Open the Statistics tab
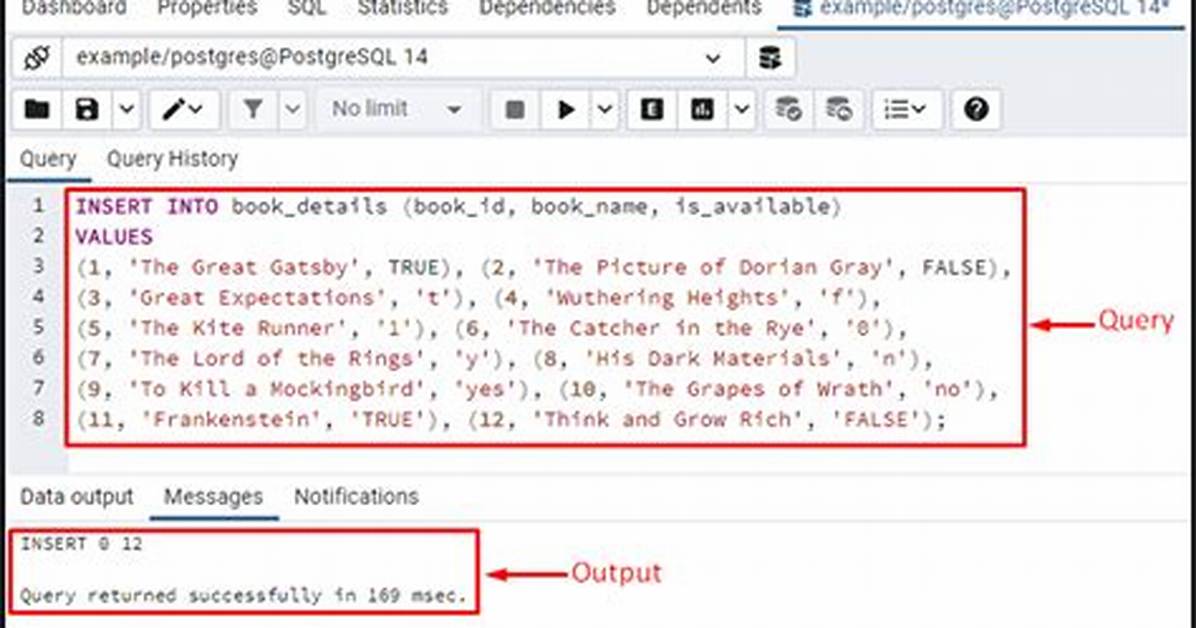1196x628 pixels. 403,8
